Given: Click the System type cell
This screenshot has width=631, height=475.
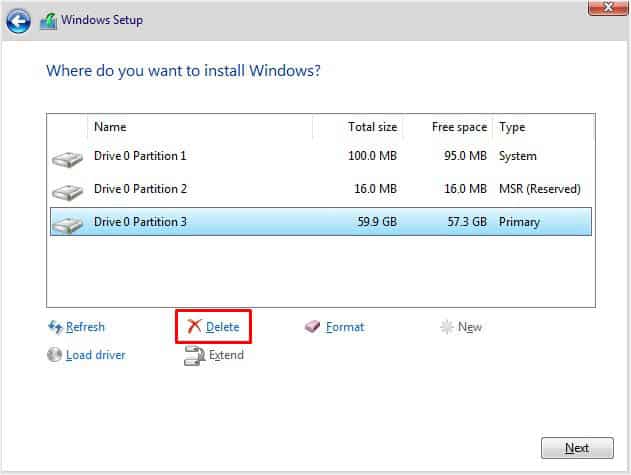Looking at the screenshot, I should click(x=518, y=156).
